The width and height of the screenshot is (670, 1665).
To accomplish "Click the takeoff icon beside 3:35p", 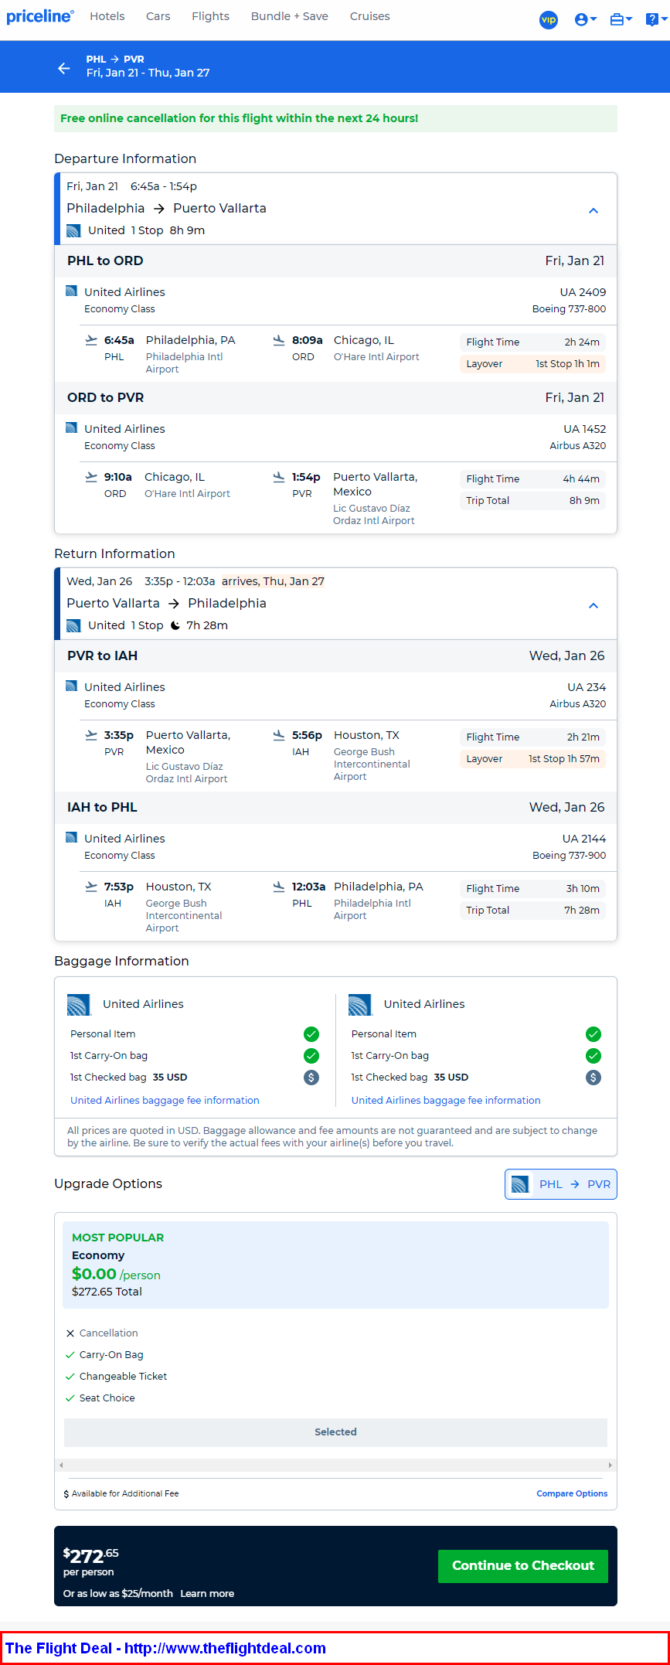I will (x=91, y=735).
